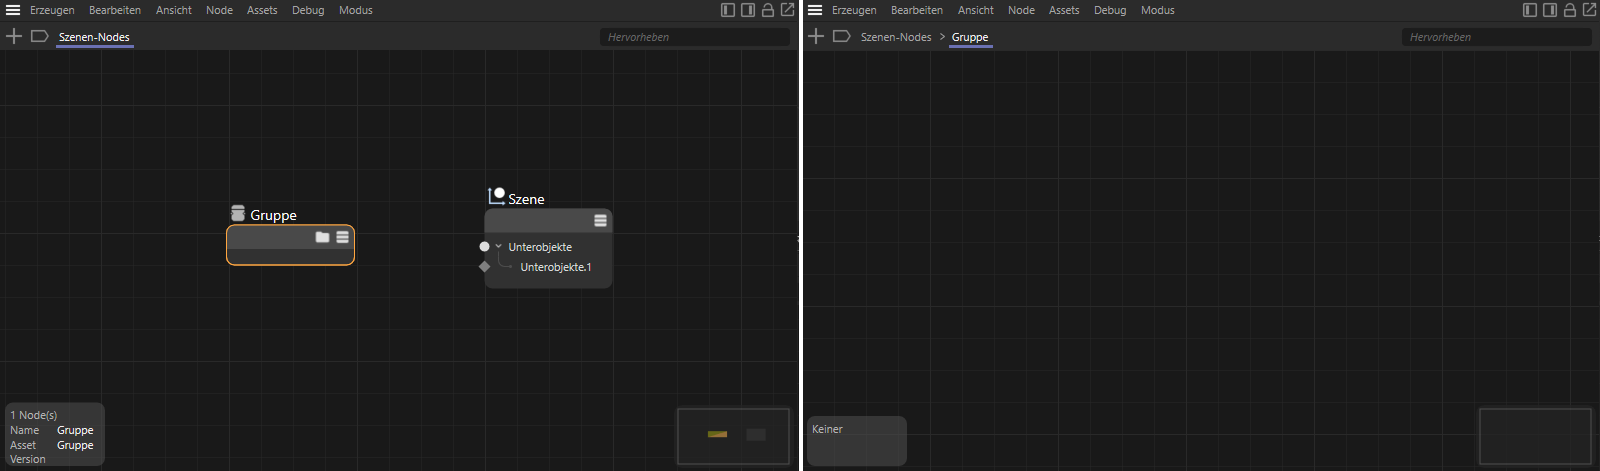Open the Erzeugen menu in the left editor

pos(52,10)
